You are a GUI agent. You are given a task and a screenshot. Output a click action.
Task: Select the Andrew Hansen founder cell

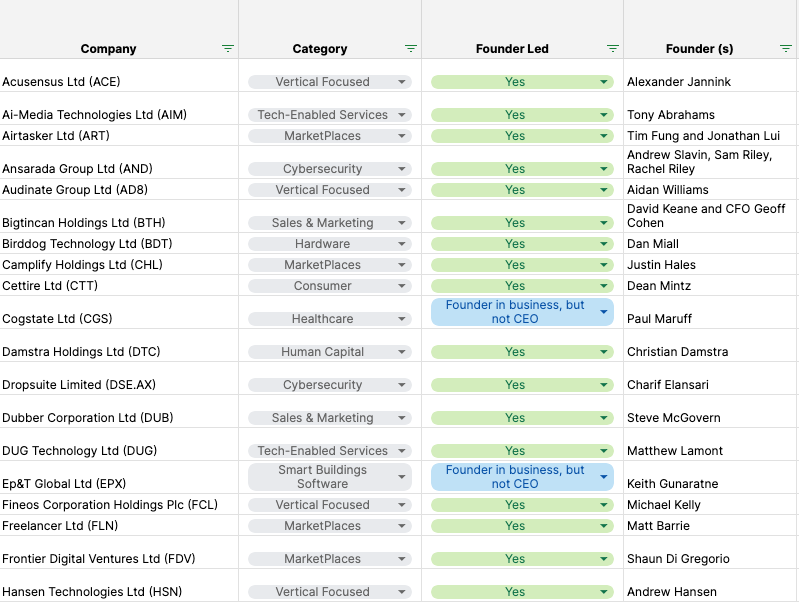pyautogui.click(x=711, y=585)
